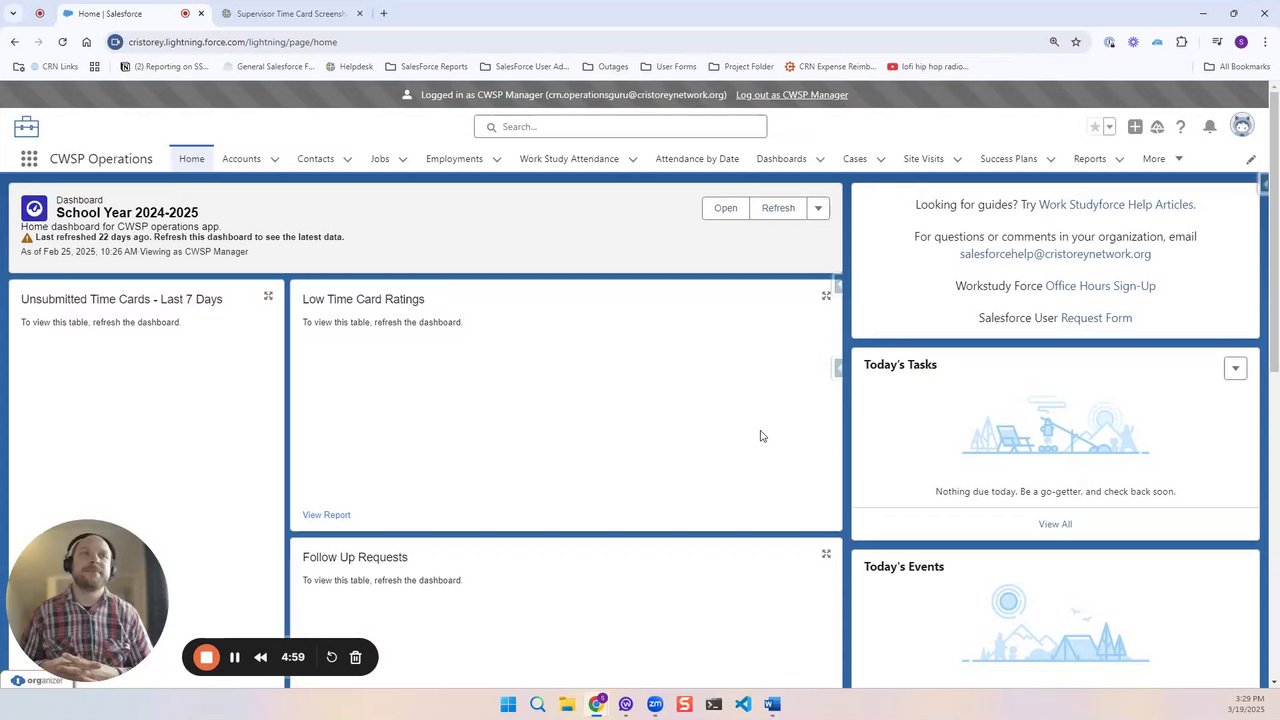Screen dimensions: 1280x720
Task: Open Chrome media controls icon
Action: [x=1217, y=42]
